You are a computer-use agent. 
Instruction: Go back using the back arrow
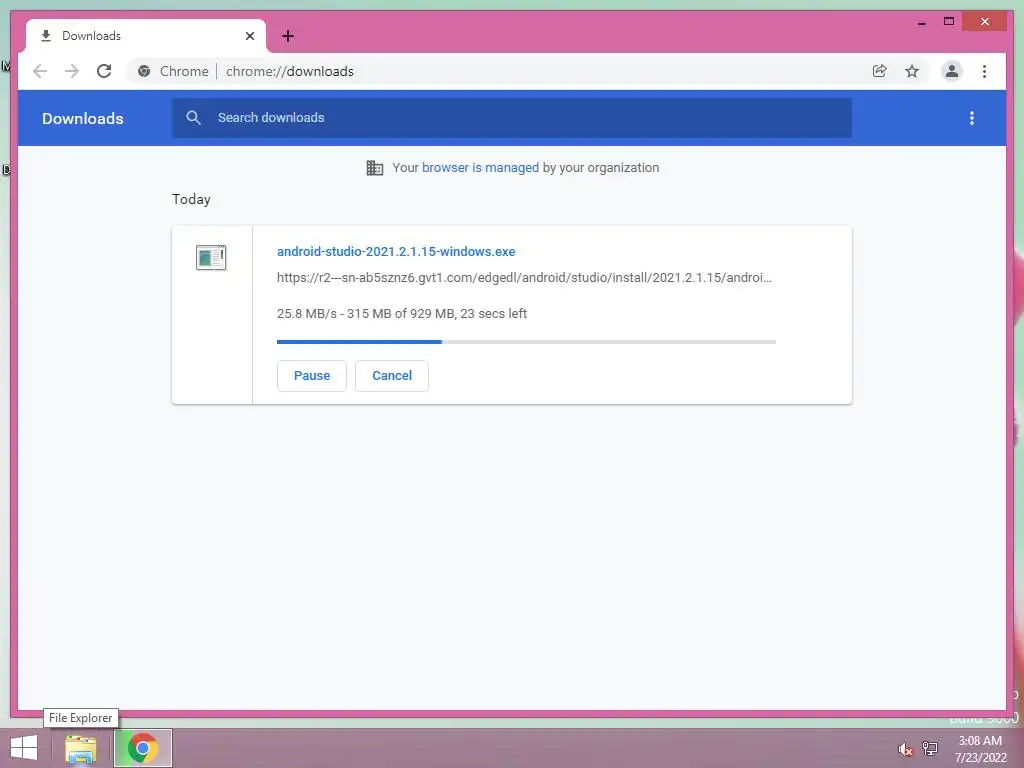pos(40,71)
